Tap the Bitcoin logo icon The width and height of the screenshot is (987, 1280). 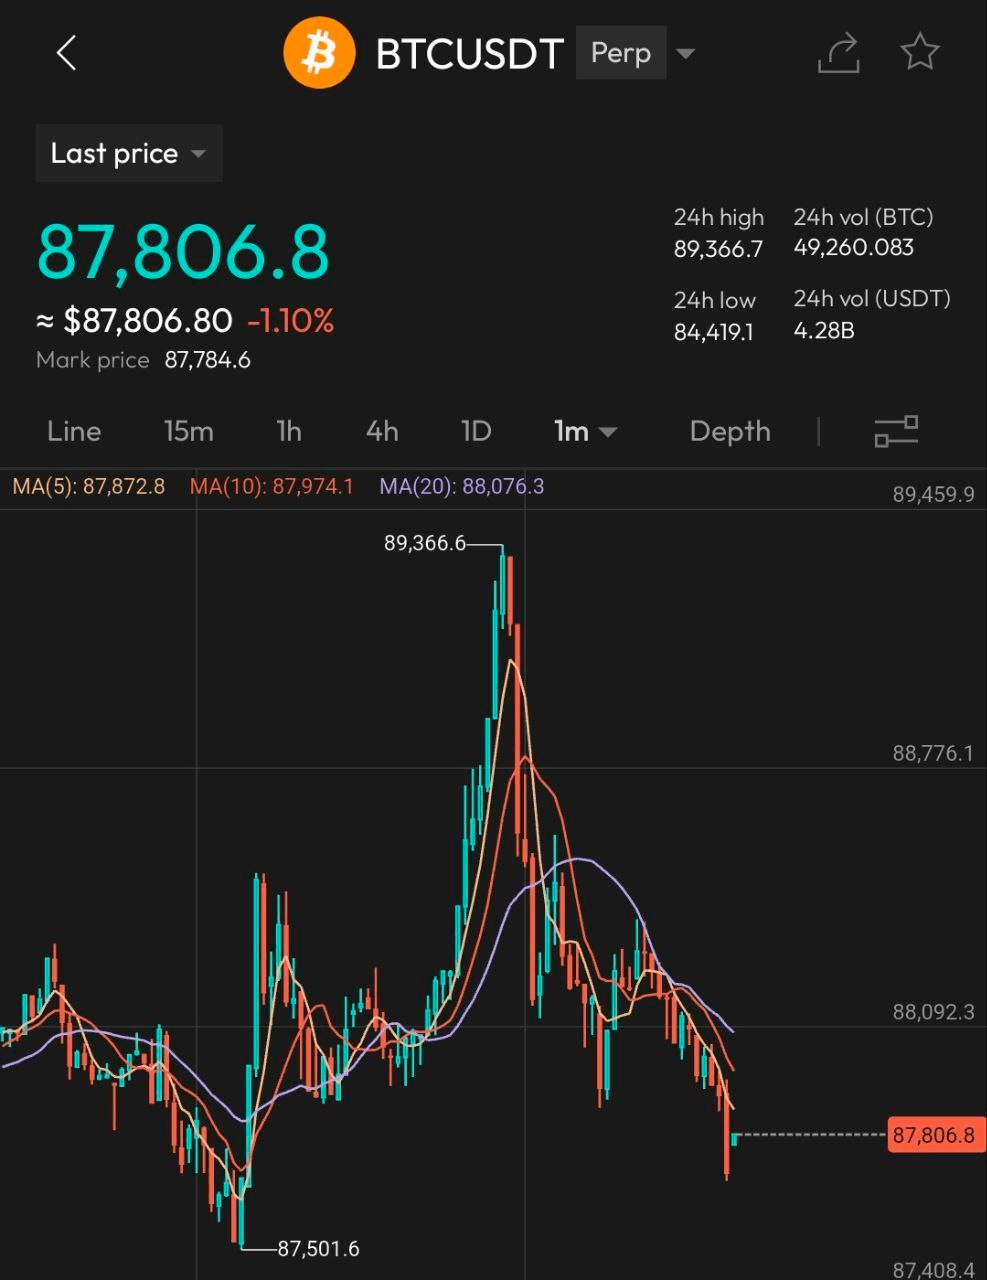[320, 53]
